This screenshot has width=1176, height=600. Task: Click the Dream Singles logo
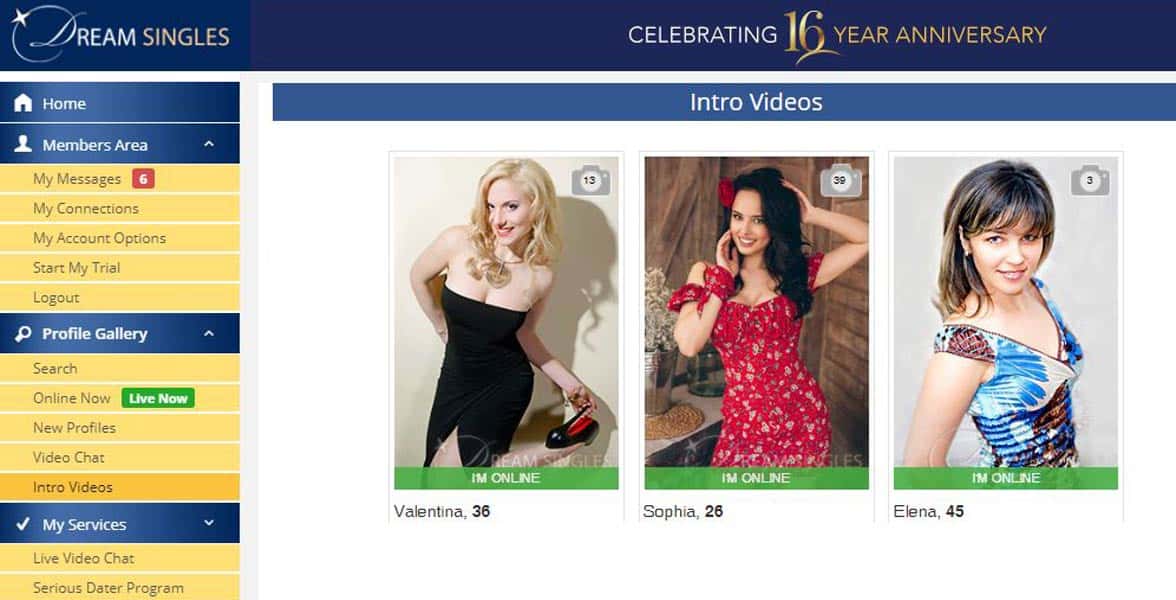pyautogui.click(x=121, y=35)
